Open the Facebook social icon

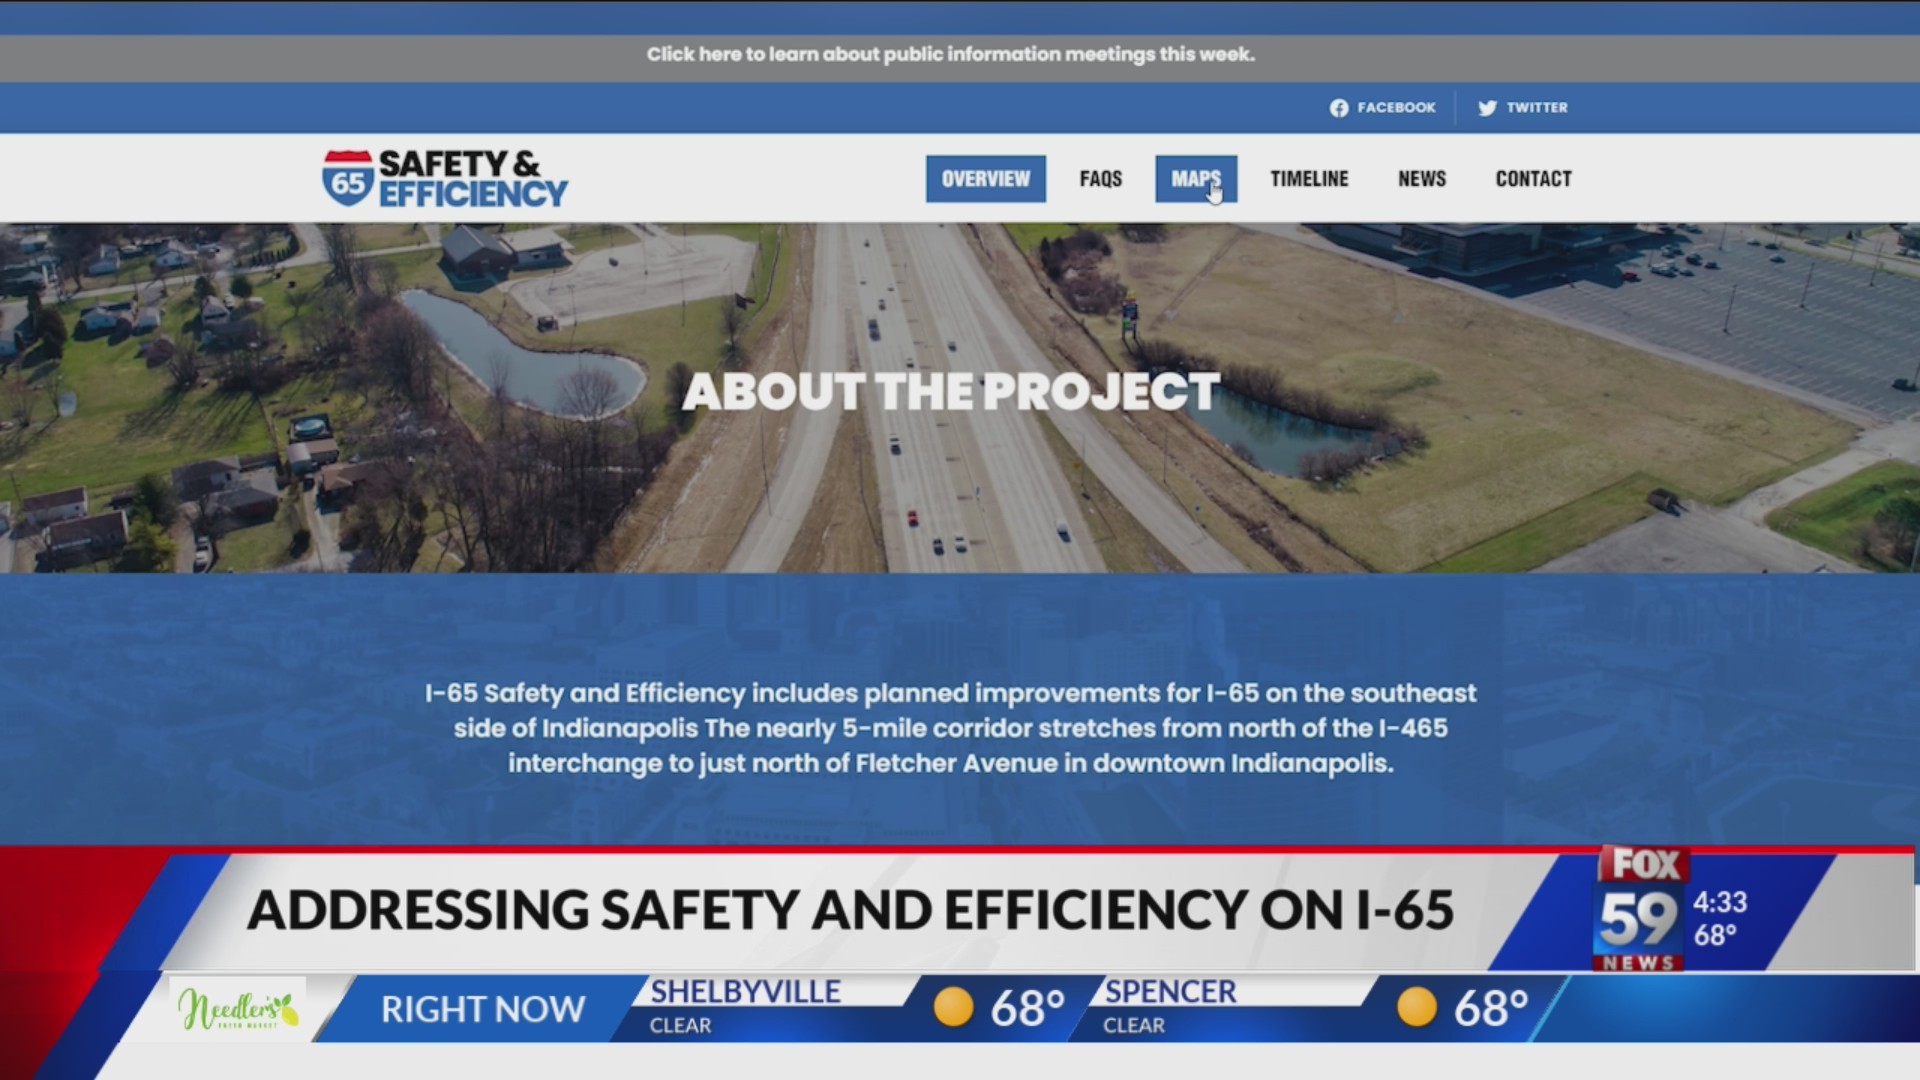click(x=1340, y=107)
